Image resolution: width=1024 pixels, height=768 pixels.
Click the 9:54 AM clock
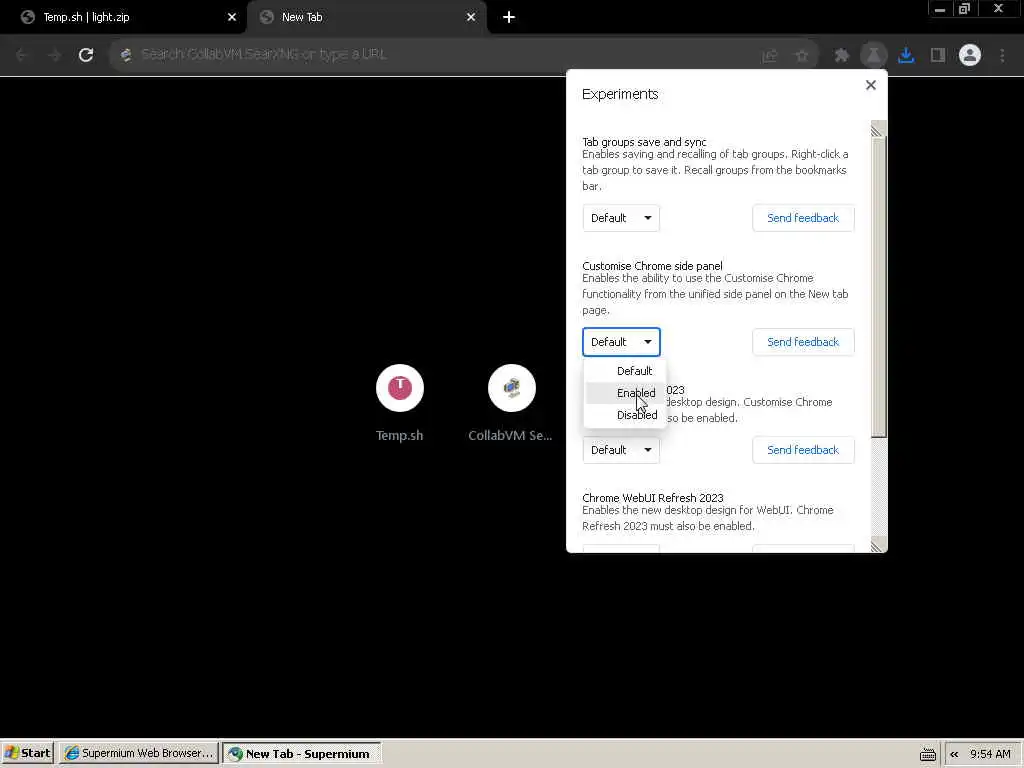click(x=990, y=754)
